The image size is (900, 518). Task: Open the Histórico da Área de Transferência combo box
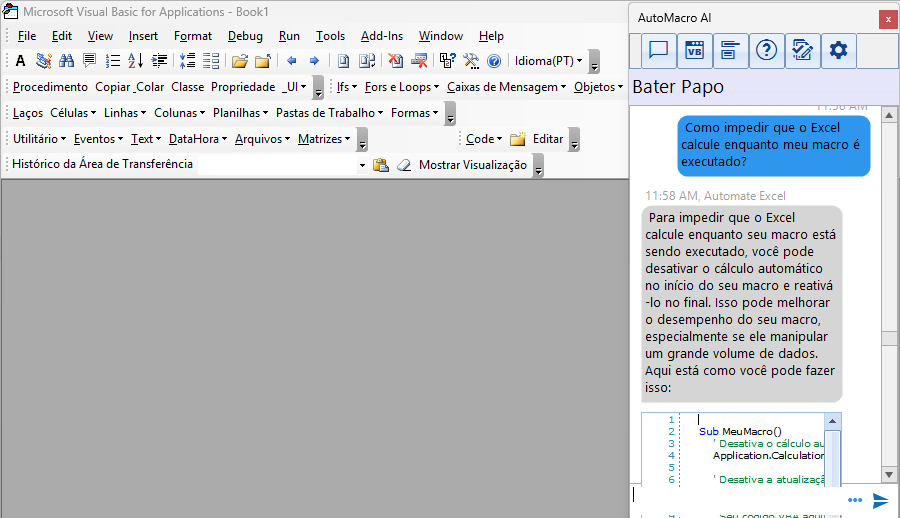point(362,165)
